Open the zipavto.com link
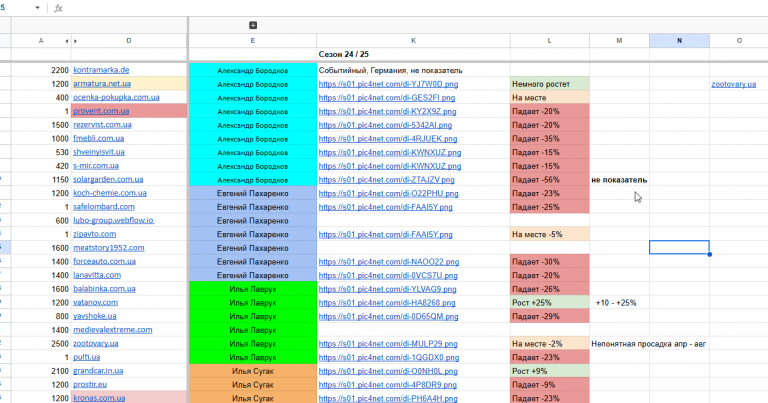768x403 pixels. (x=95, y=234)
